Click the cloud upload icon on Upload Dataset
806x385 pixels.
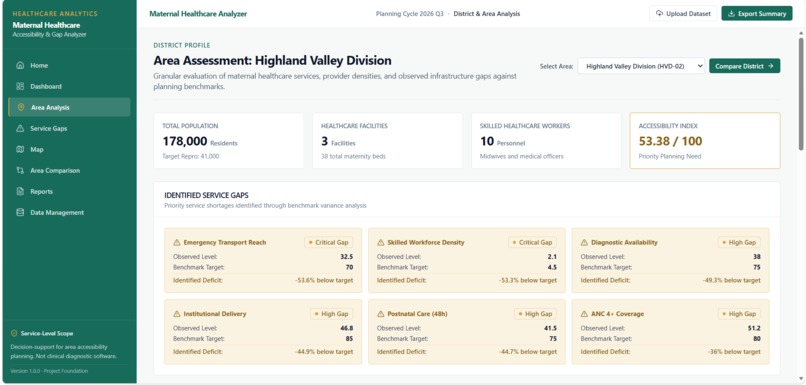coord(660,14)
